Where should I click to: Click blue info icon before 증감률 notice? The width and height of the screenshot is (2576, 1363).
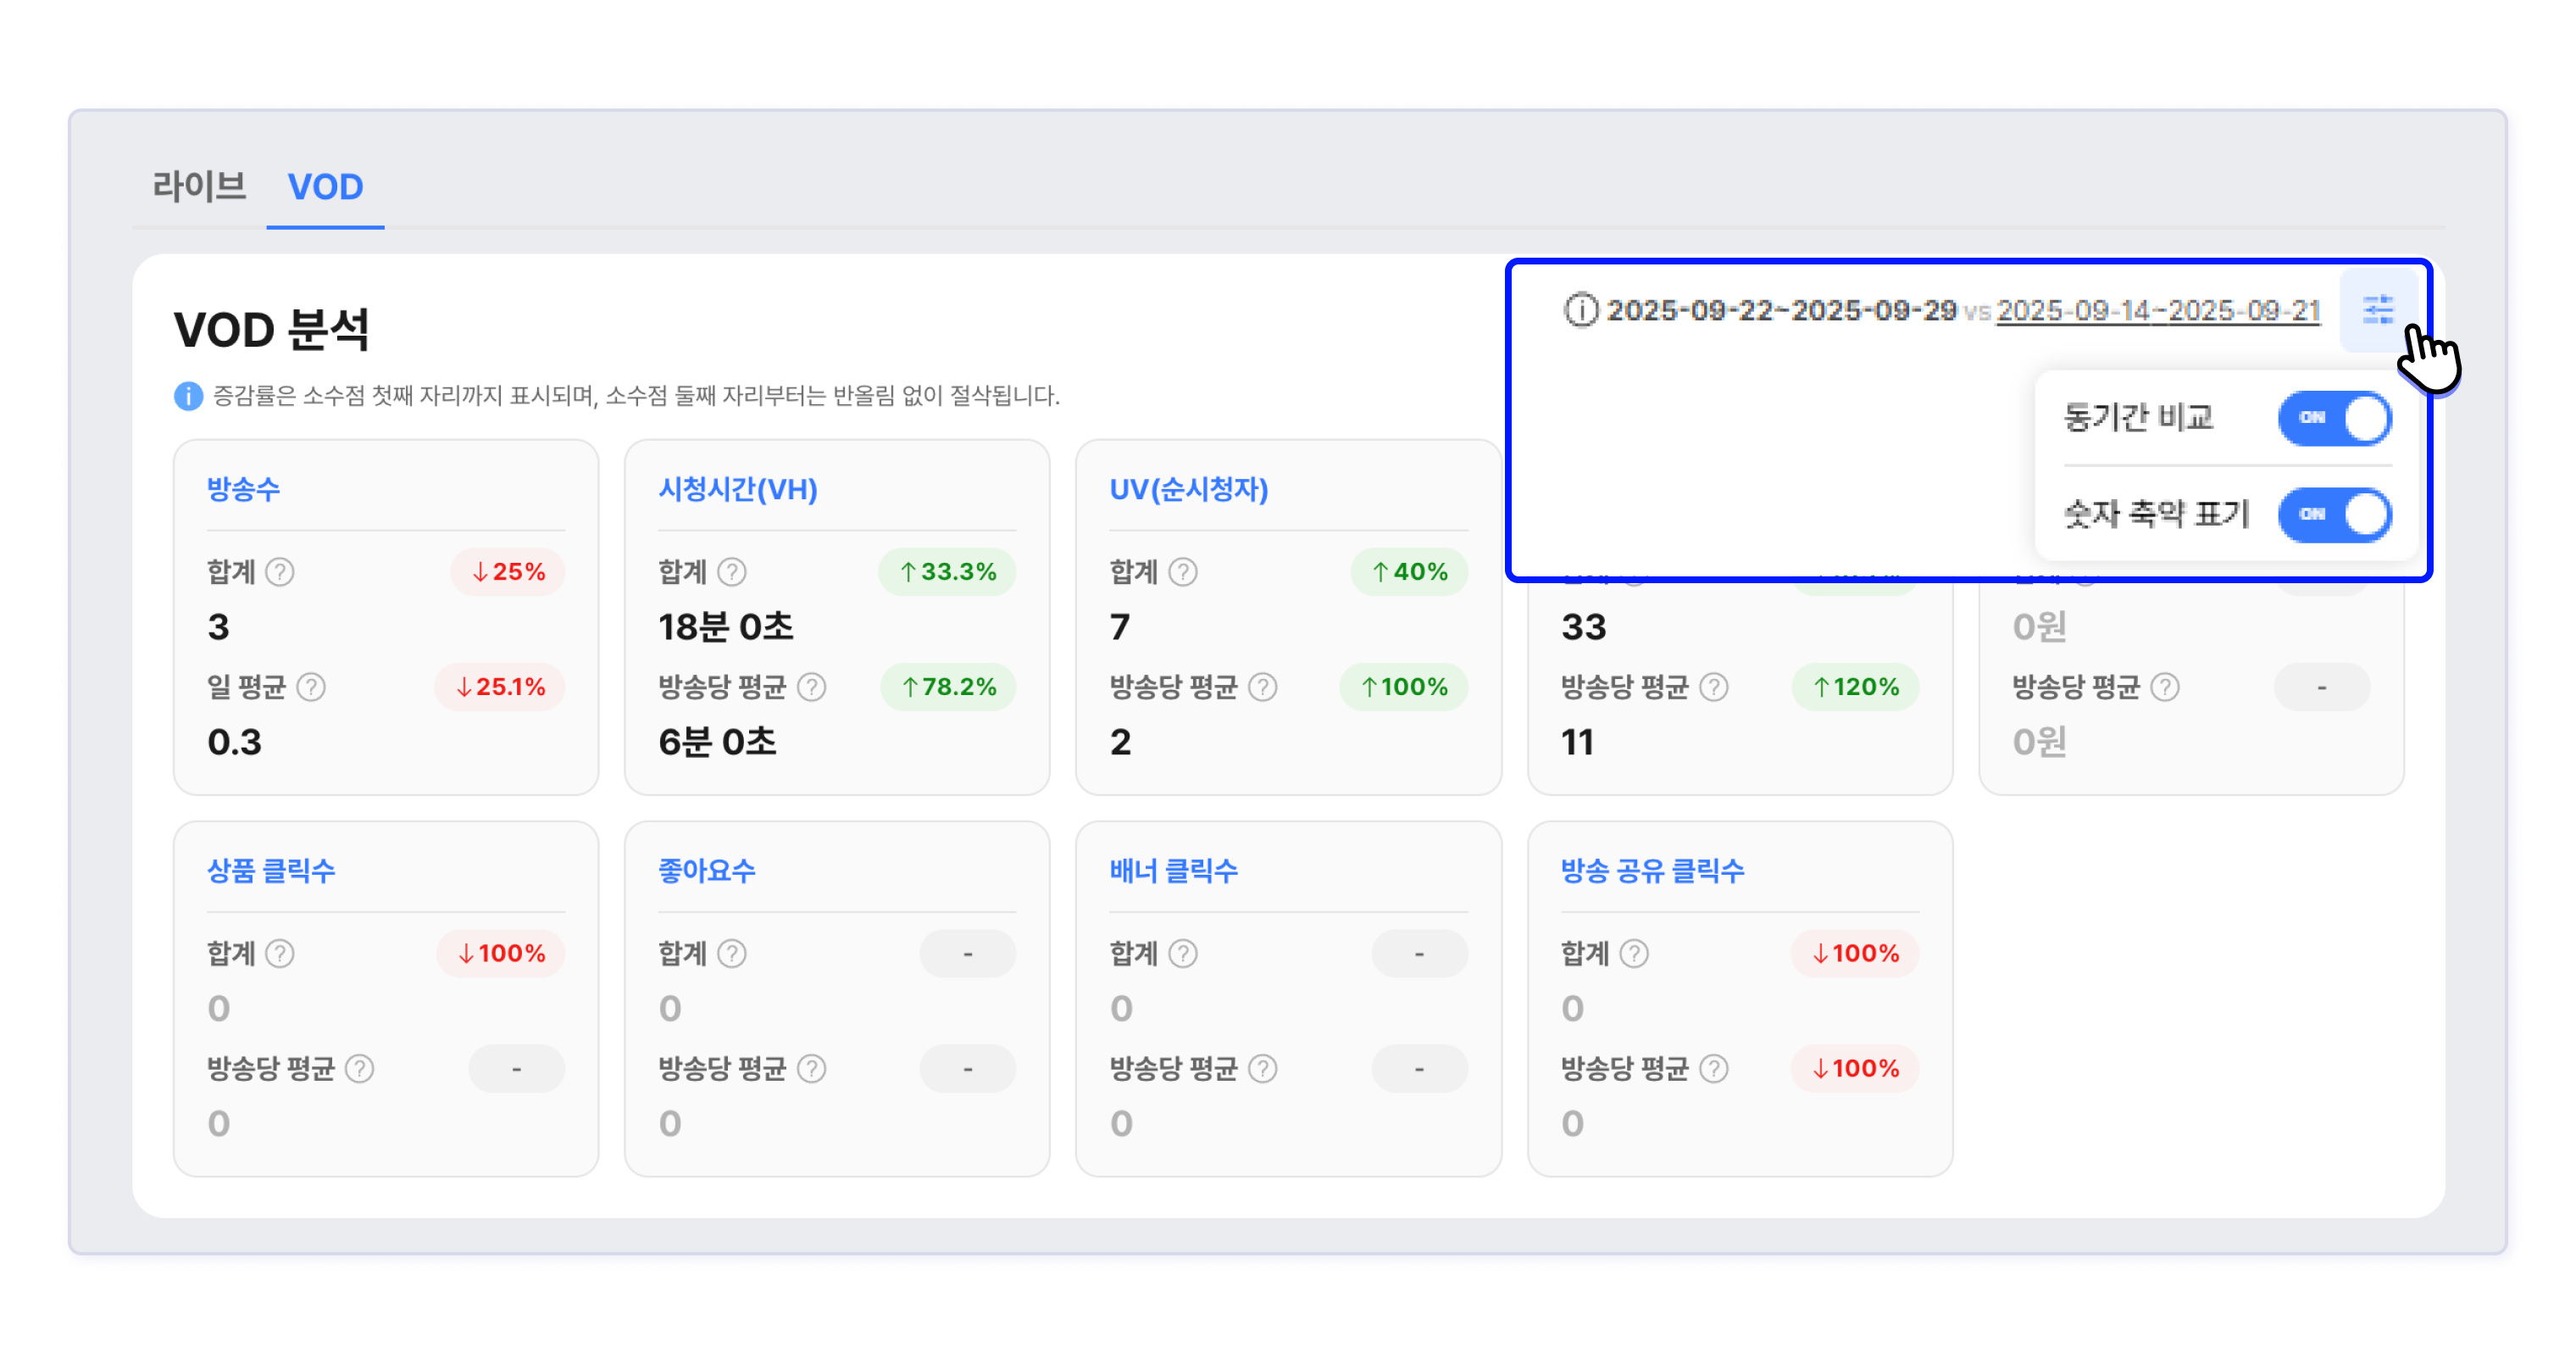tap(188, 396)
